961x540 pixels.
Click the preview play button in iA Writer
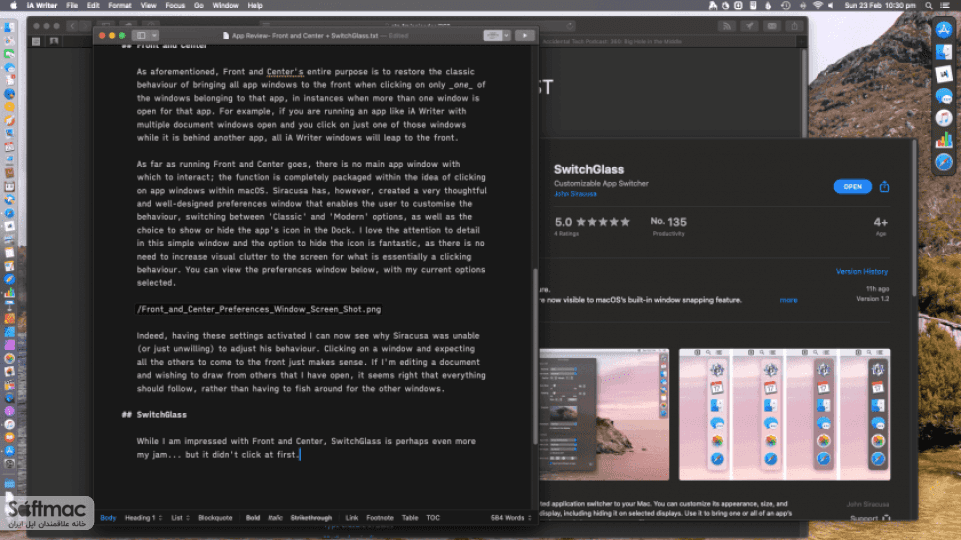tap(525, 36)
